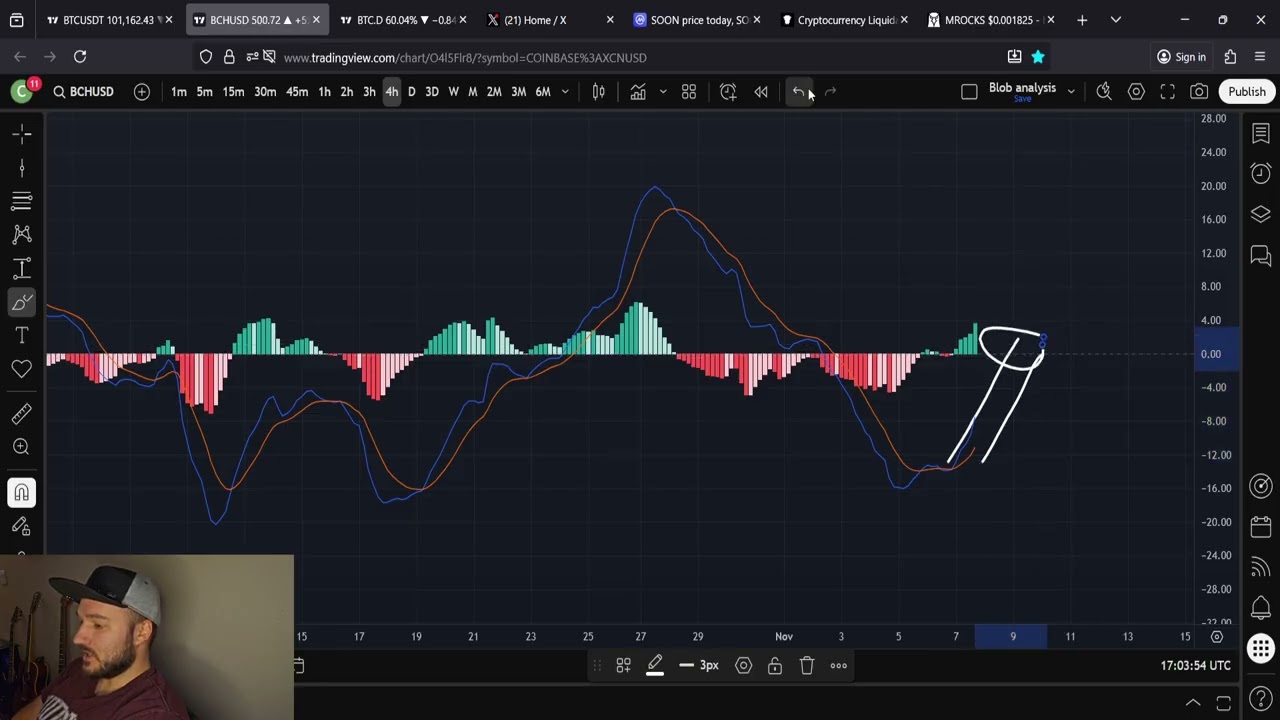Open the watchlist panel icon
The height and width of the screenshot is (720, 1280).
1260,133
